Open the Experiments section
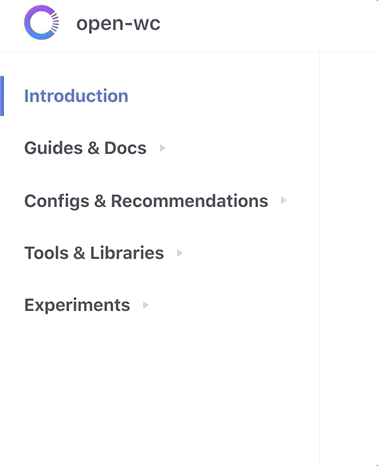The width and height of the screenshot is (378, 466). click(x=77, y=305)
